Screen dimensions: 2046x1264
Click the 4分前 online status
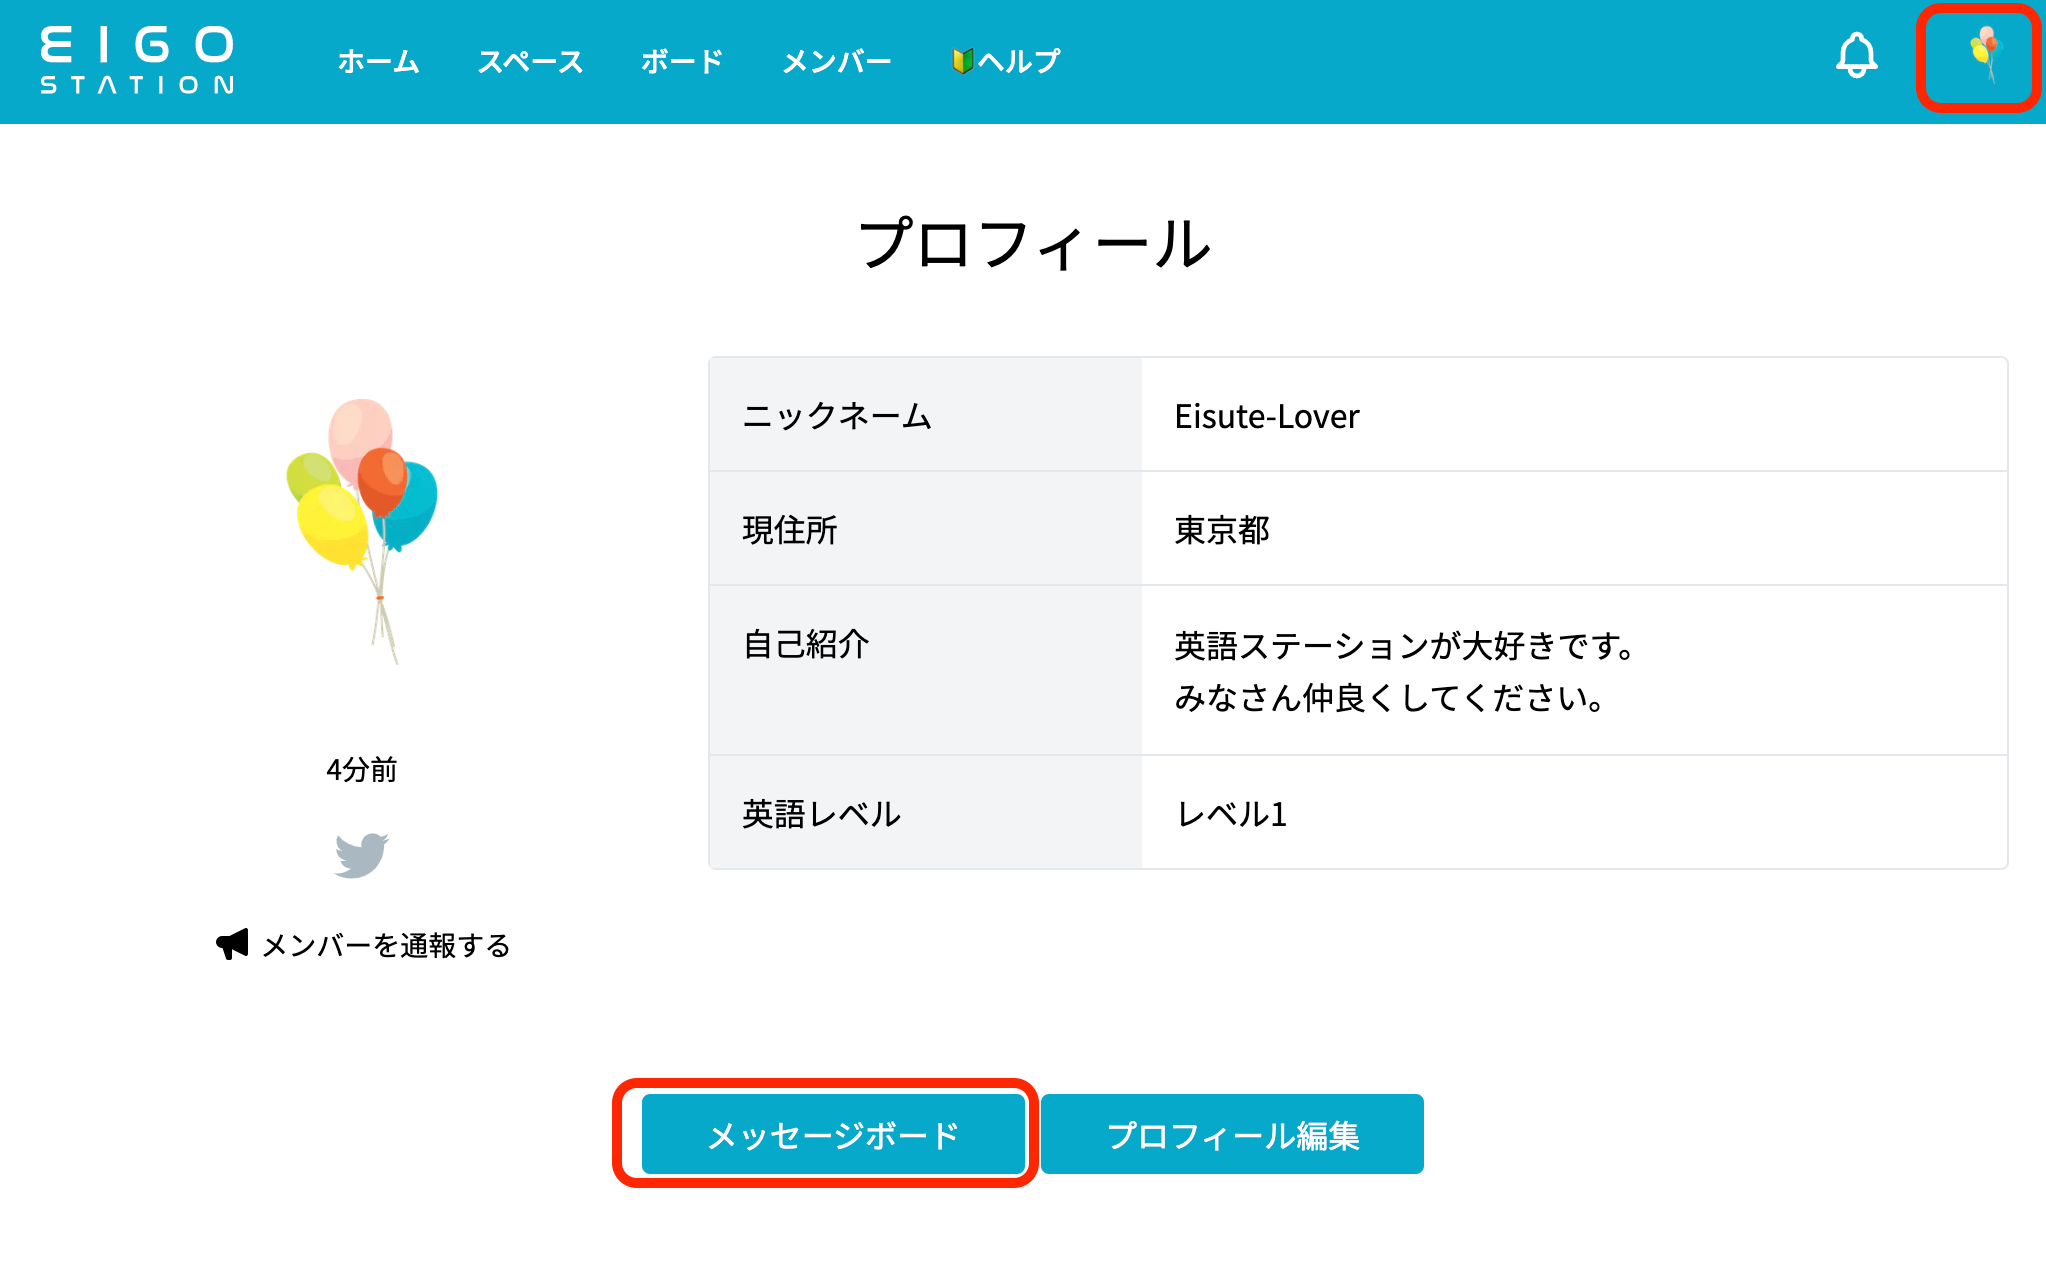click(x=363, y=770)
